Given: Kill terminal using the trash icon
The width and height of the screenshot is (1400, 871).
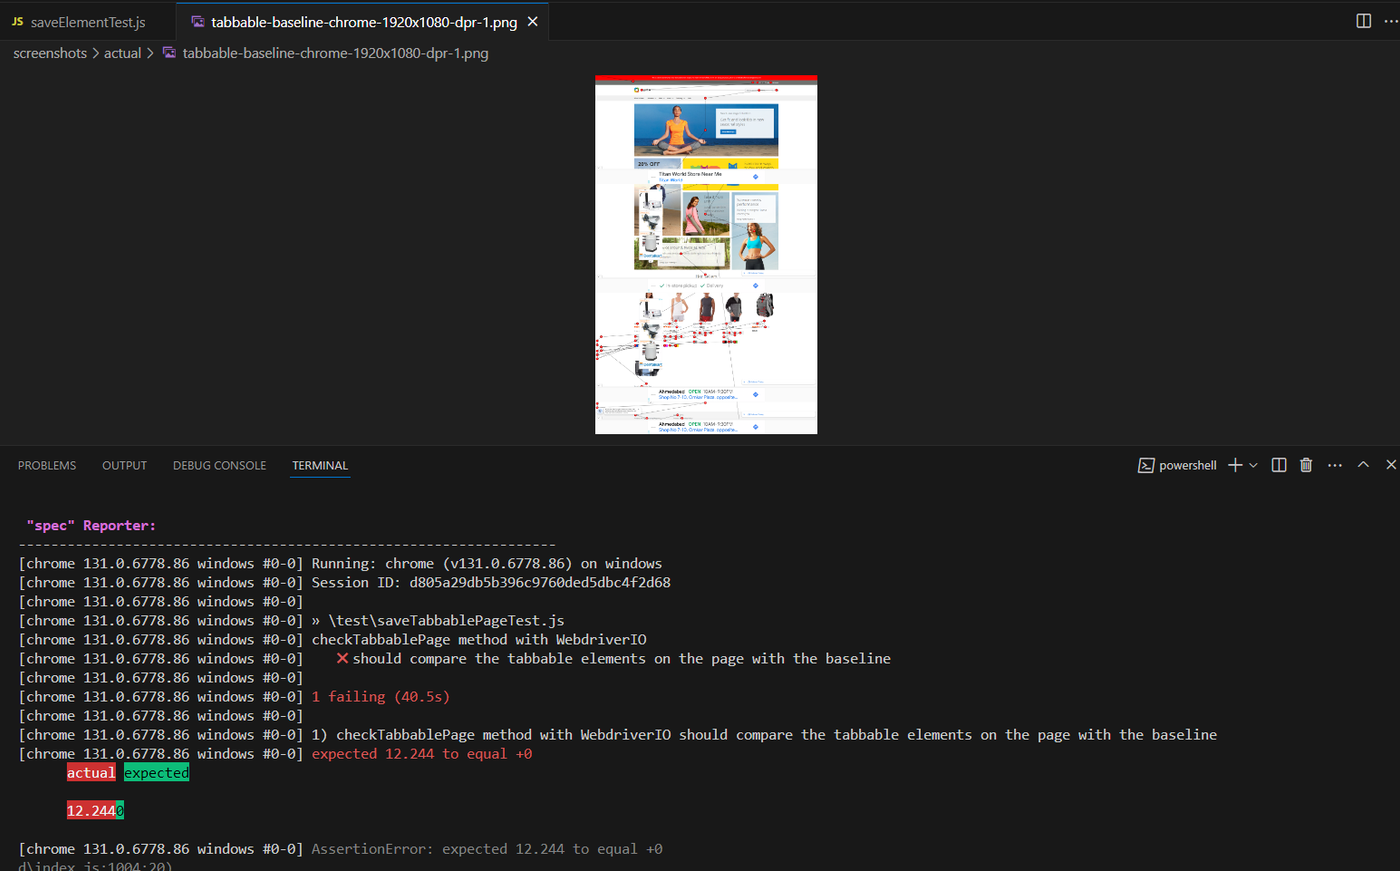Looking at the screenshot, I should tap(1306, 465).
